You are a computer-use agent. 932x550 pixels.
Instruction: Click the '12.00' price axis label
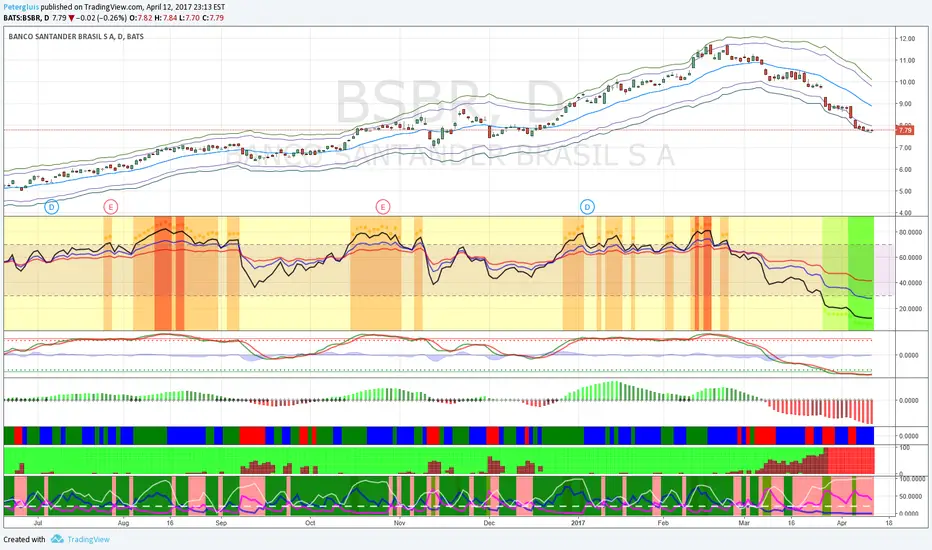tap(907, 39)
